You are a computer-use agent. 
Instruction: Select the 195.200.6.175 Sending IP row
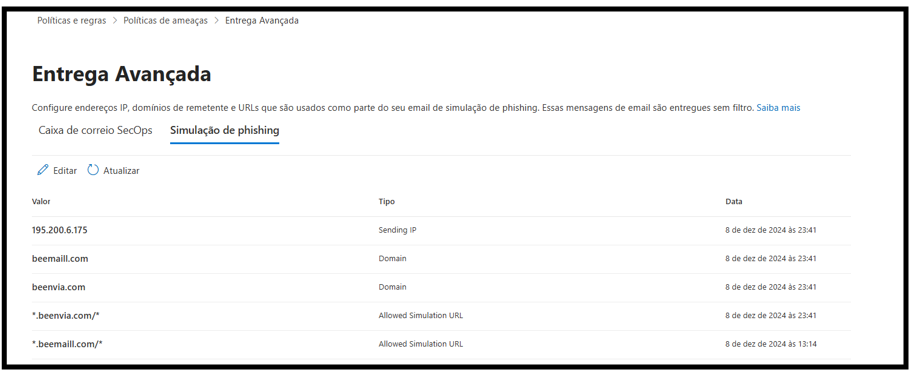pyautogui.click(x=441, y=230)
